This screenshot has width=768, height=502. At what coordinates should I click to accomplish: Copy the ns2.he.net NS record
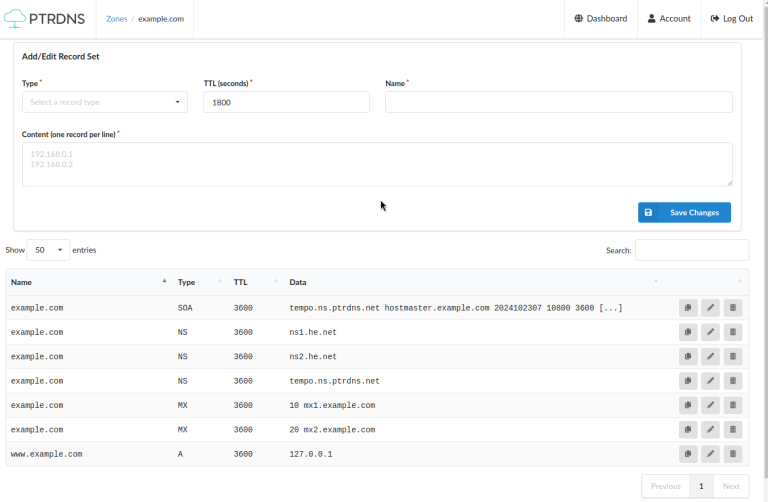click(x=688, y=357)
